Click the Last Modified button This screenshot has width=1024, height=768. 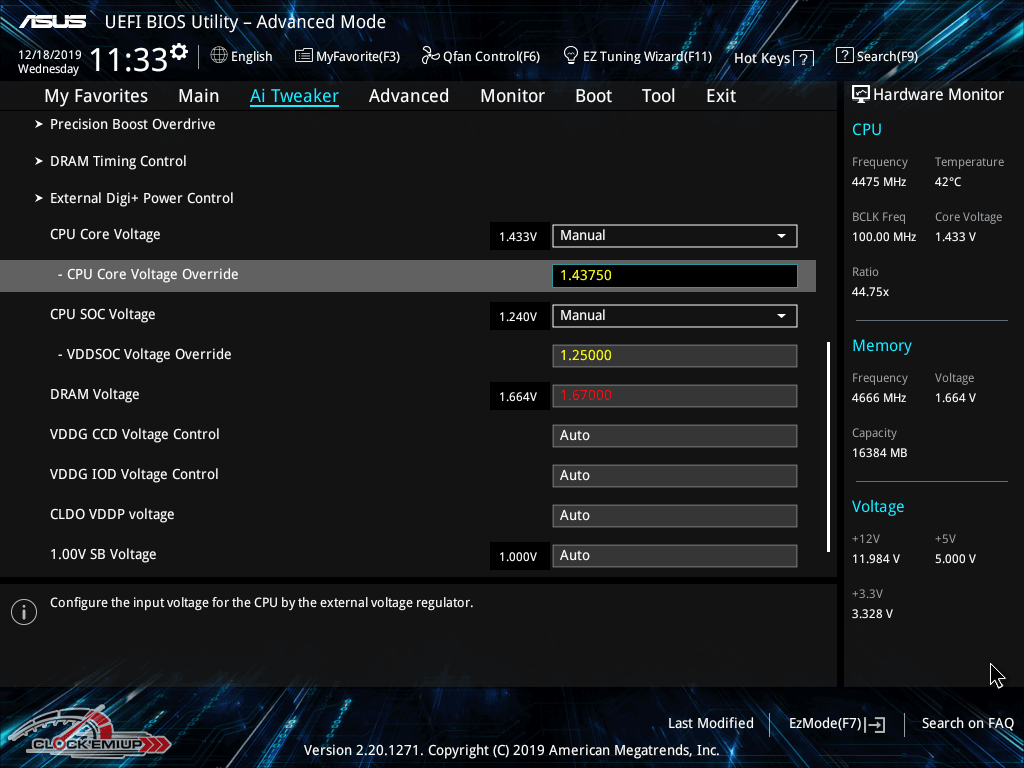(710, 724)
